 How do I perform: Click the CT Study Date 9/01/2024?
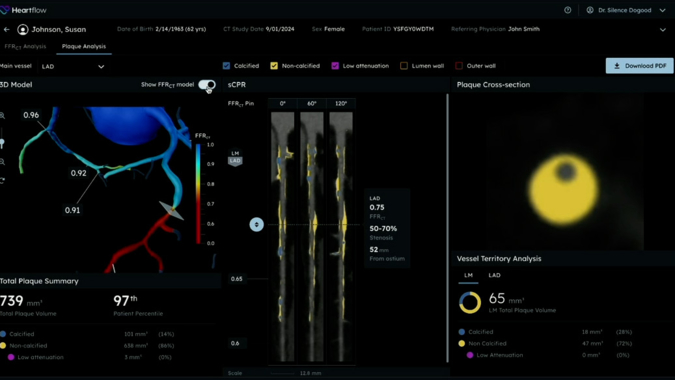[259, 29]
